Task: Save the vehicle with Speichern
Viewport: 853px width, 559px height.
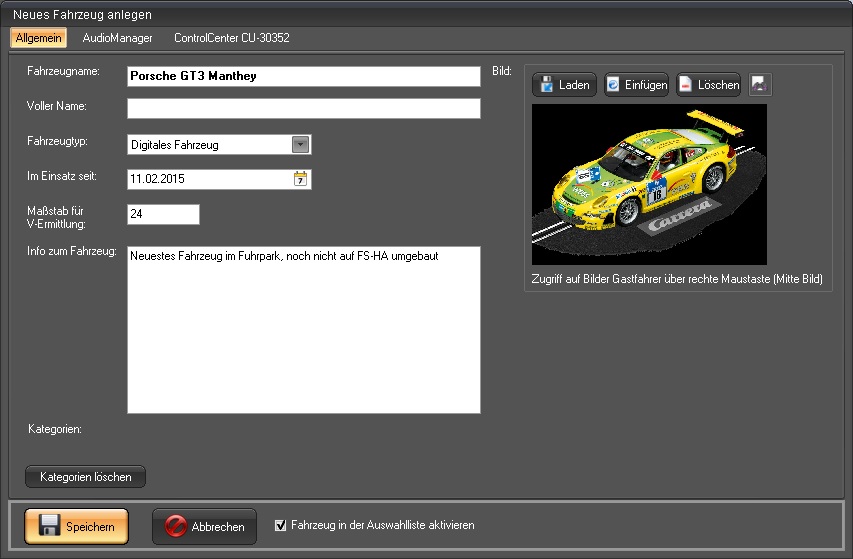Action: click(x=77, y=526)
